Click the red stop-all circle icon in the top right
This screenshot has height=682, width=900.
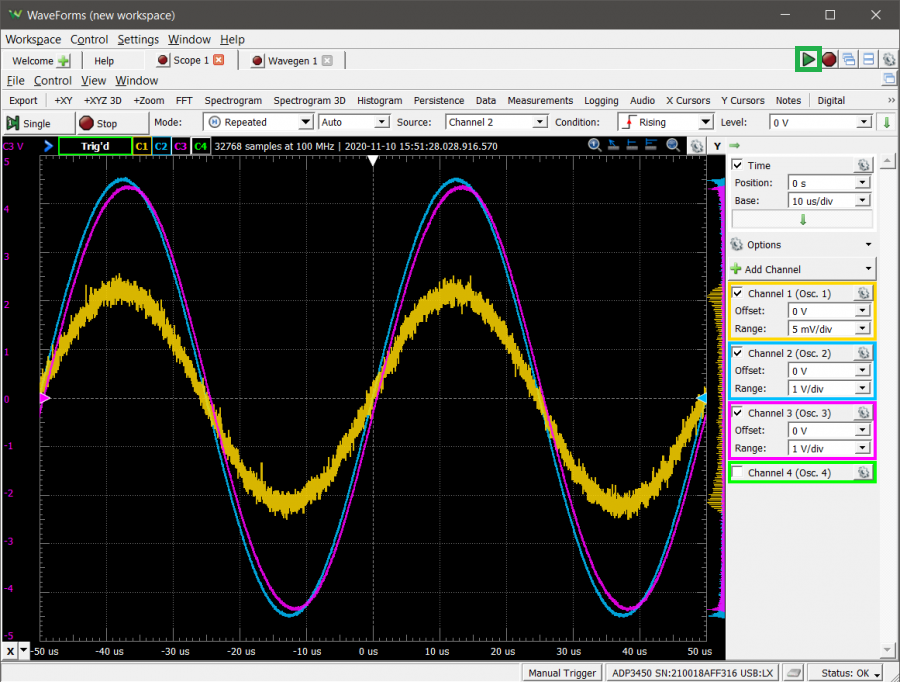(829, 60)
